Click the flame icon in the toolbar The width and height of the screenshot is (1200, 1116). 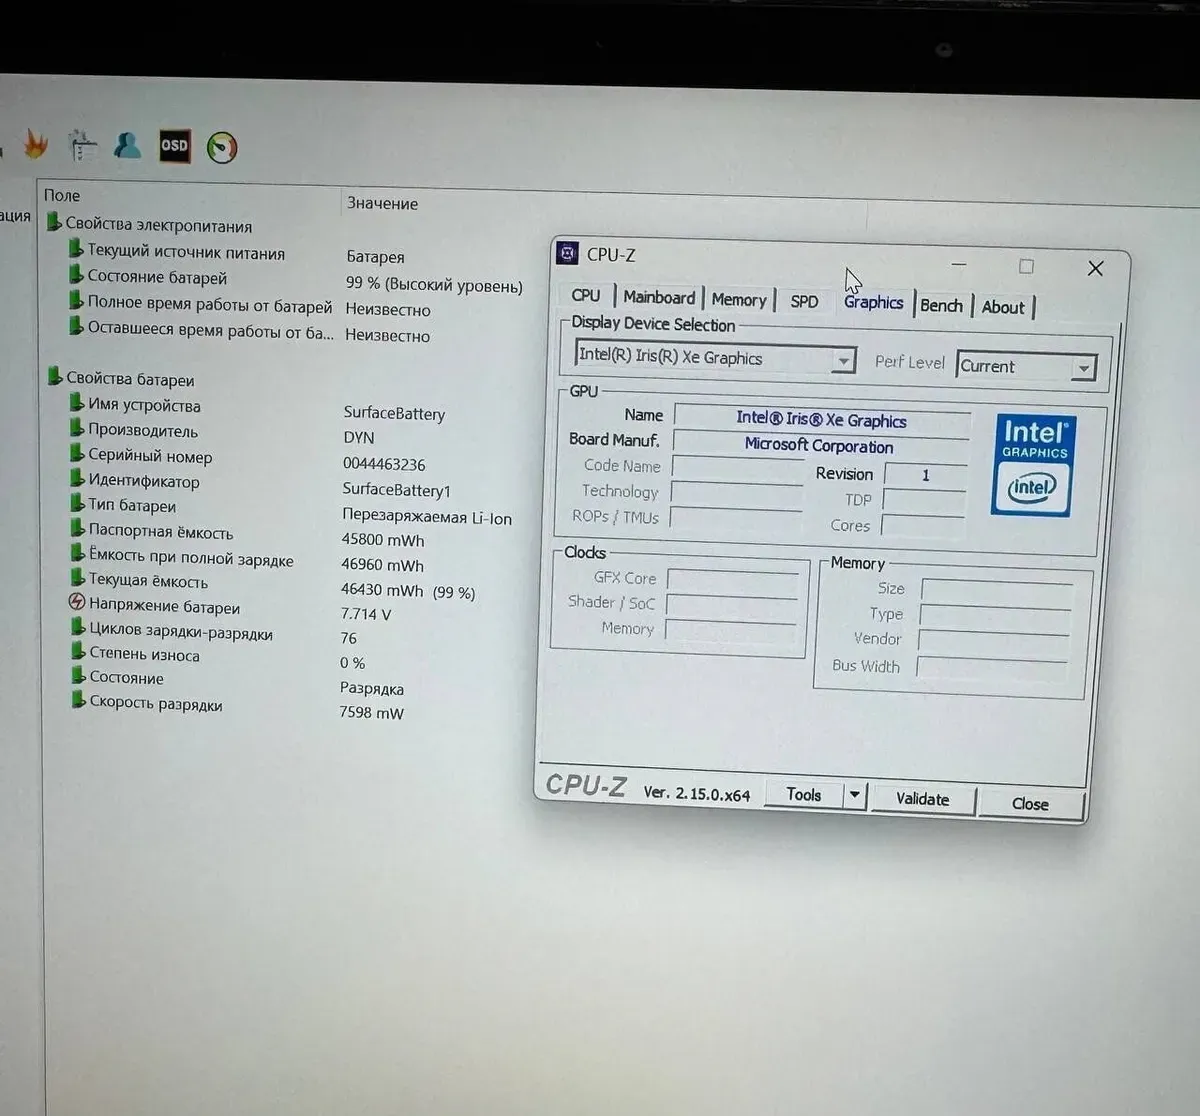point(35,145)
